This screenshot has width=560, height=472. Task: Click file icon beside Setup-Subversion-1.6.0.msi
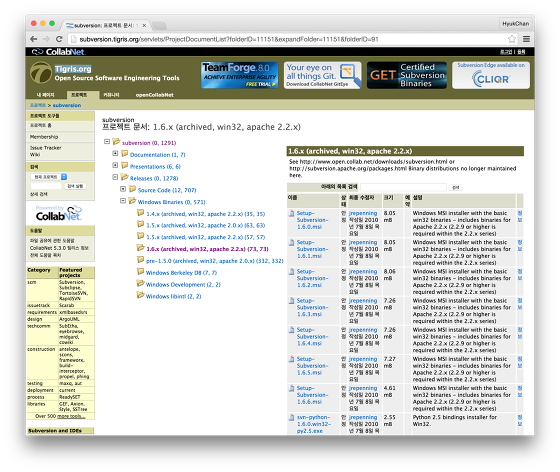[x=291, y=214]
